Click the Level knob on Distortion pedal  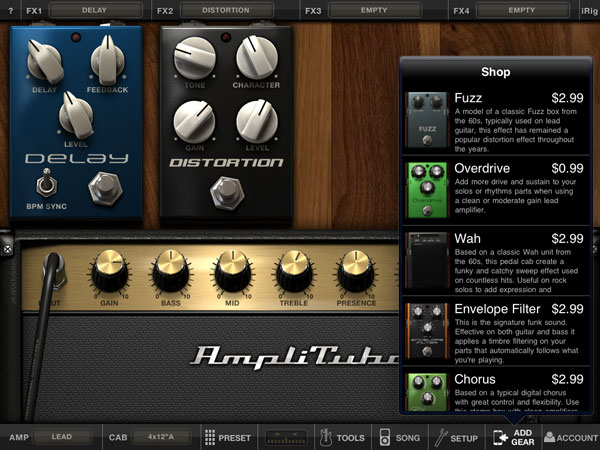point(257,122)
